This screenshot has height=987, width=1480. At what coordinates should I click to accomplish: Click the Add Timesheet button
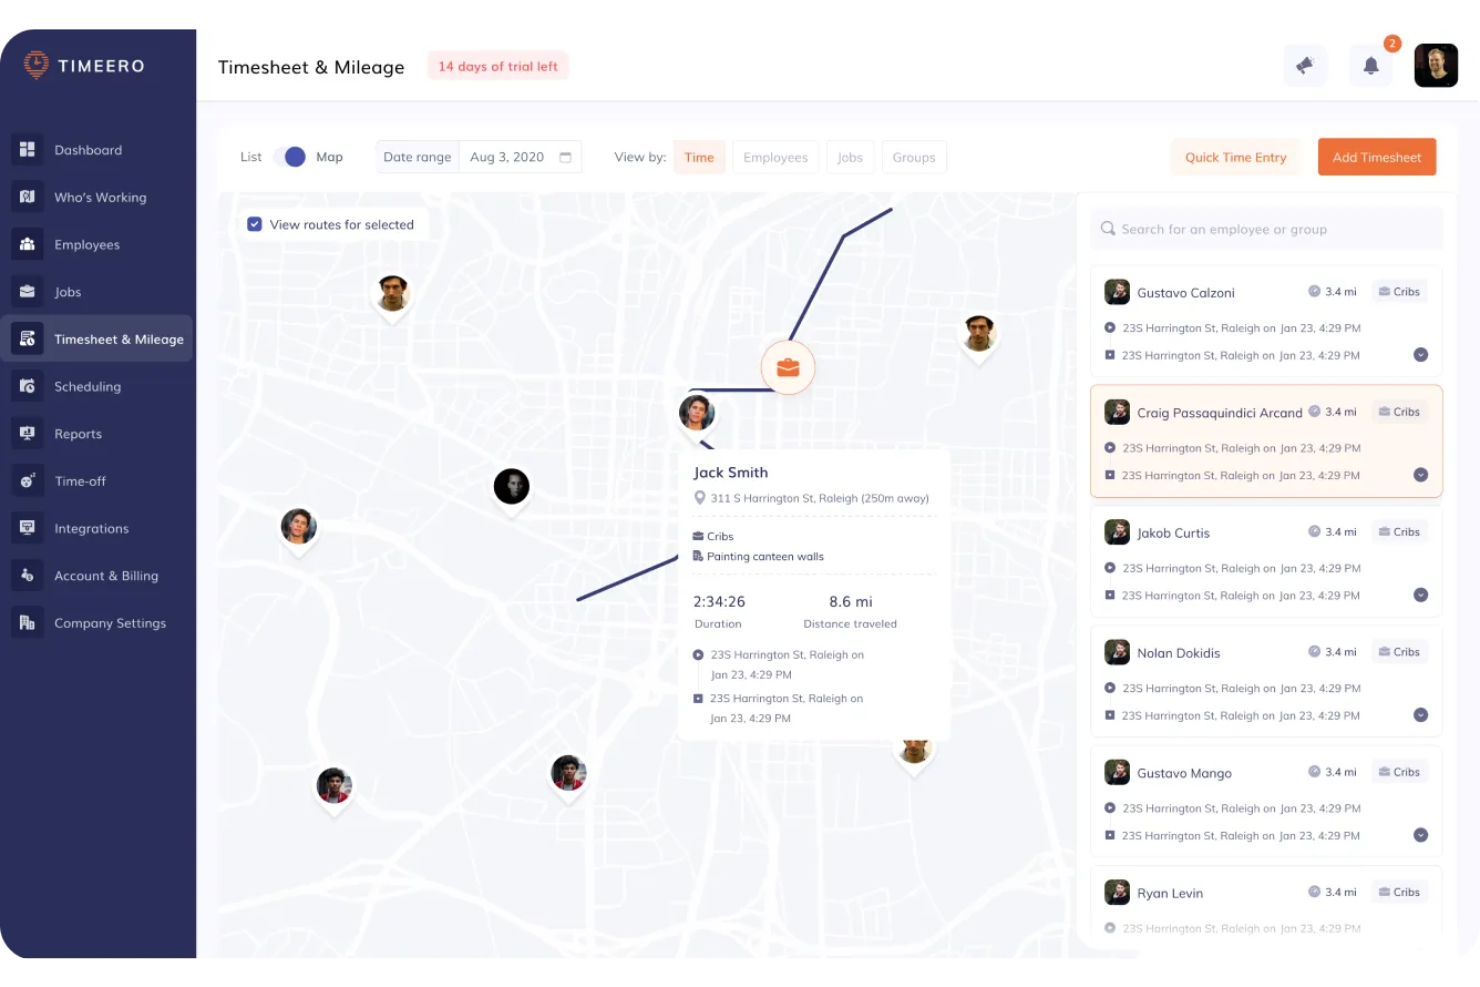(1376, 157)
